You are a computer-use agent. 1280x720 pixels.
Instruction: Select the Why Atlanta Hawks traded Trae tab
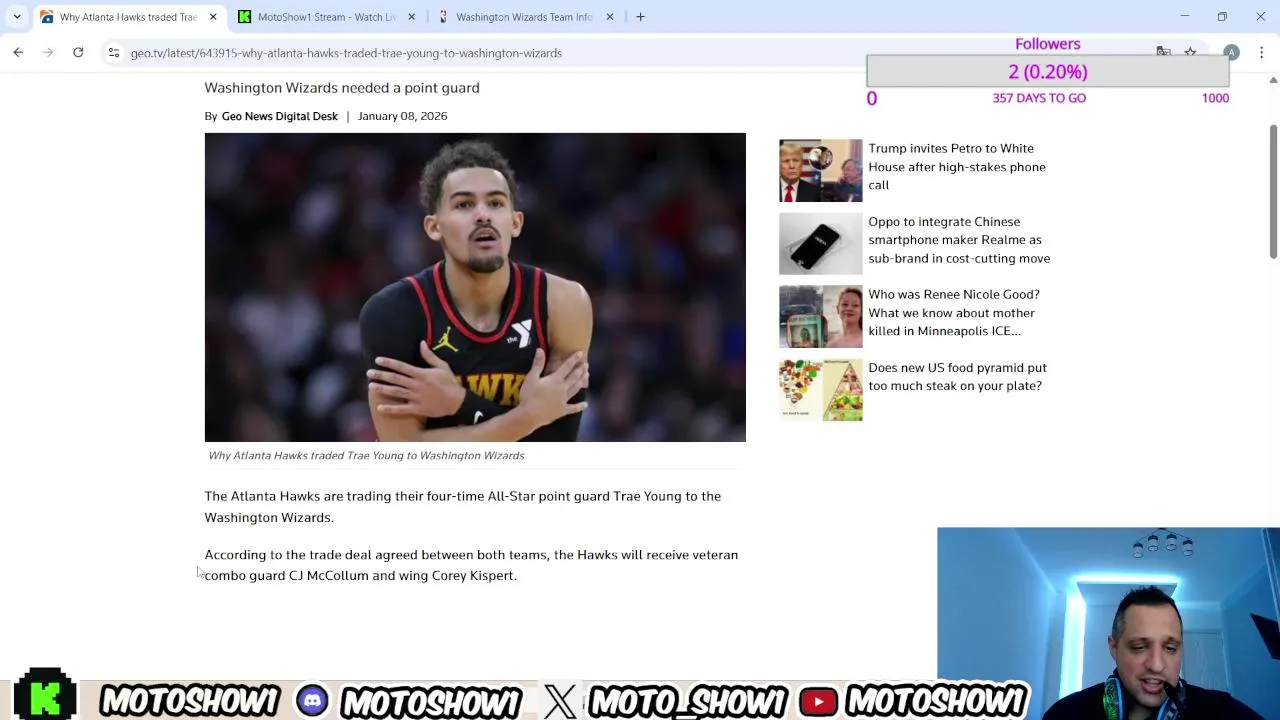[127, 17]
